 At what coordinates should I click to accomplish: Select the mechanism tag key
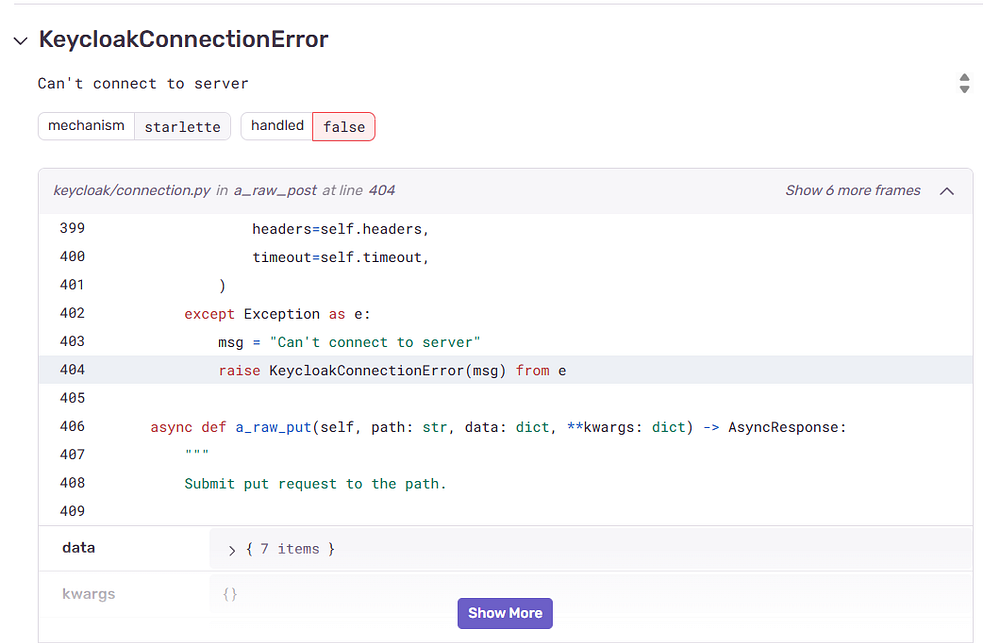pos(86,126)
